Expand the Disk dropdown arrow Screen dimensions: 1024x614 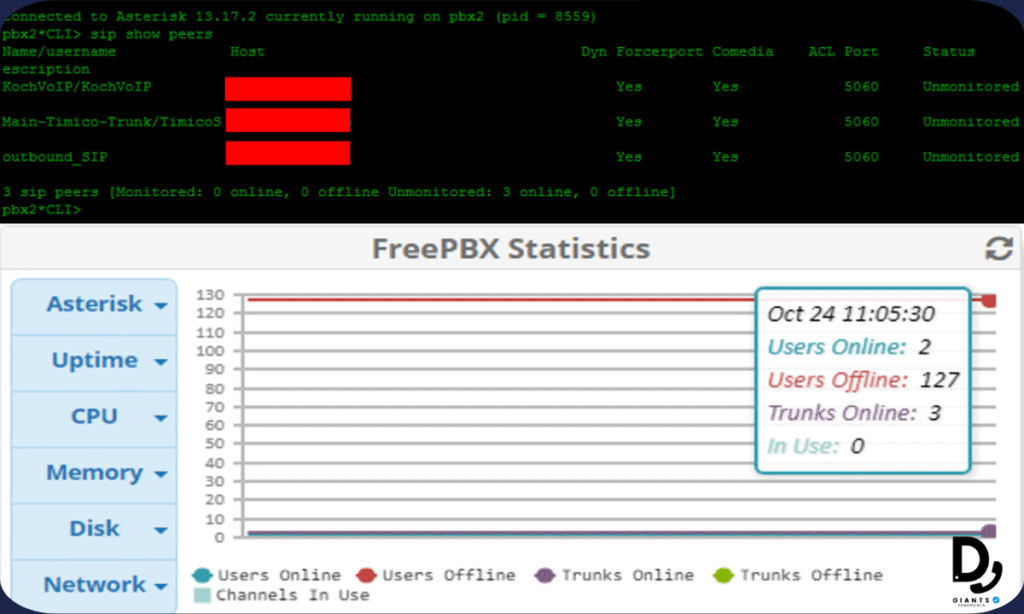[x=161, y=530]
